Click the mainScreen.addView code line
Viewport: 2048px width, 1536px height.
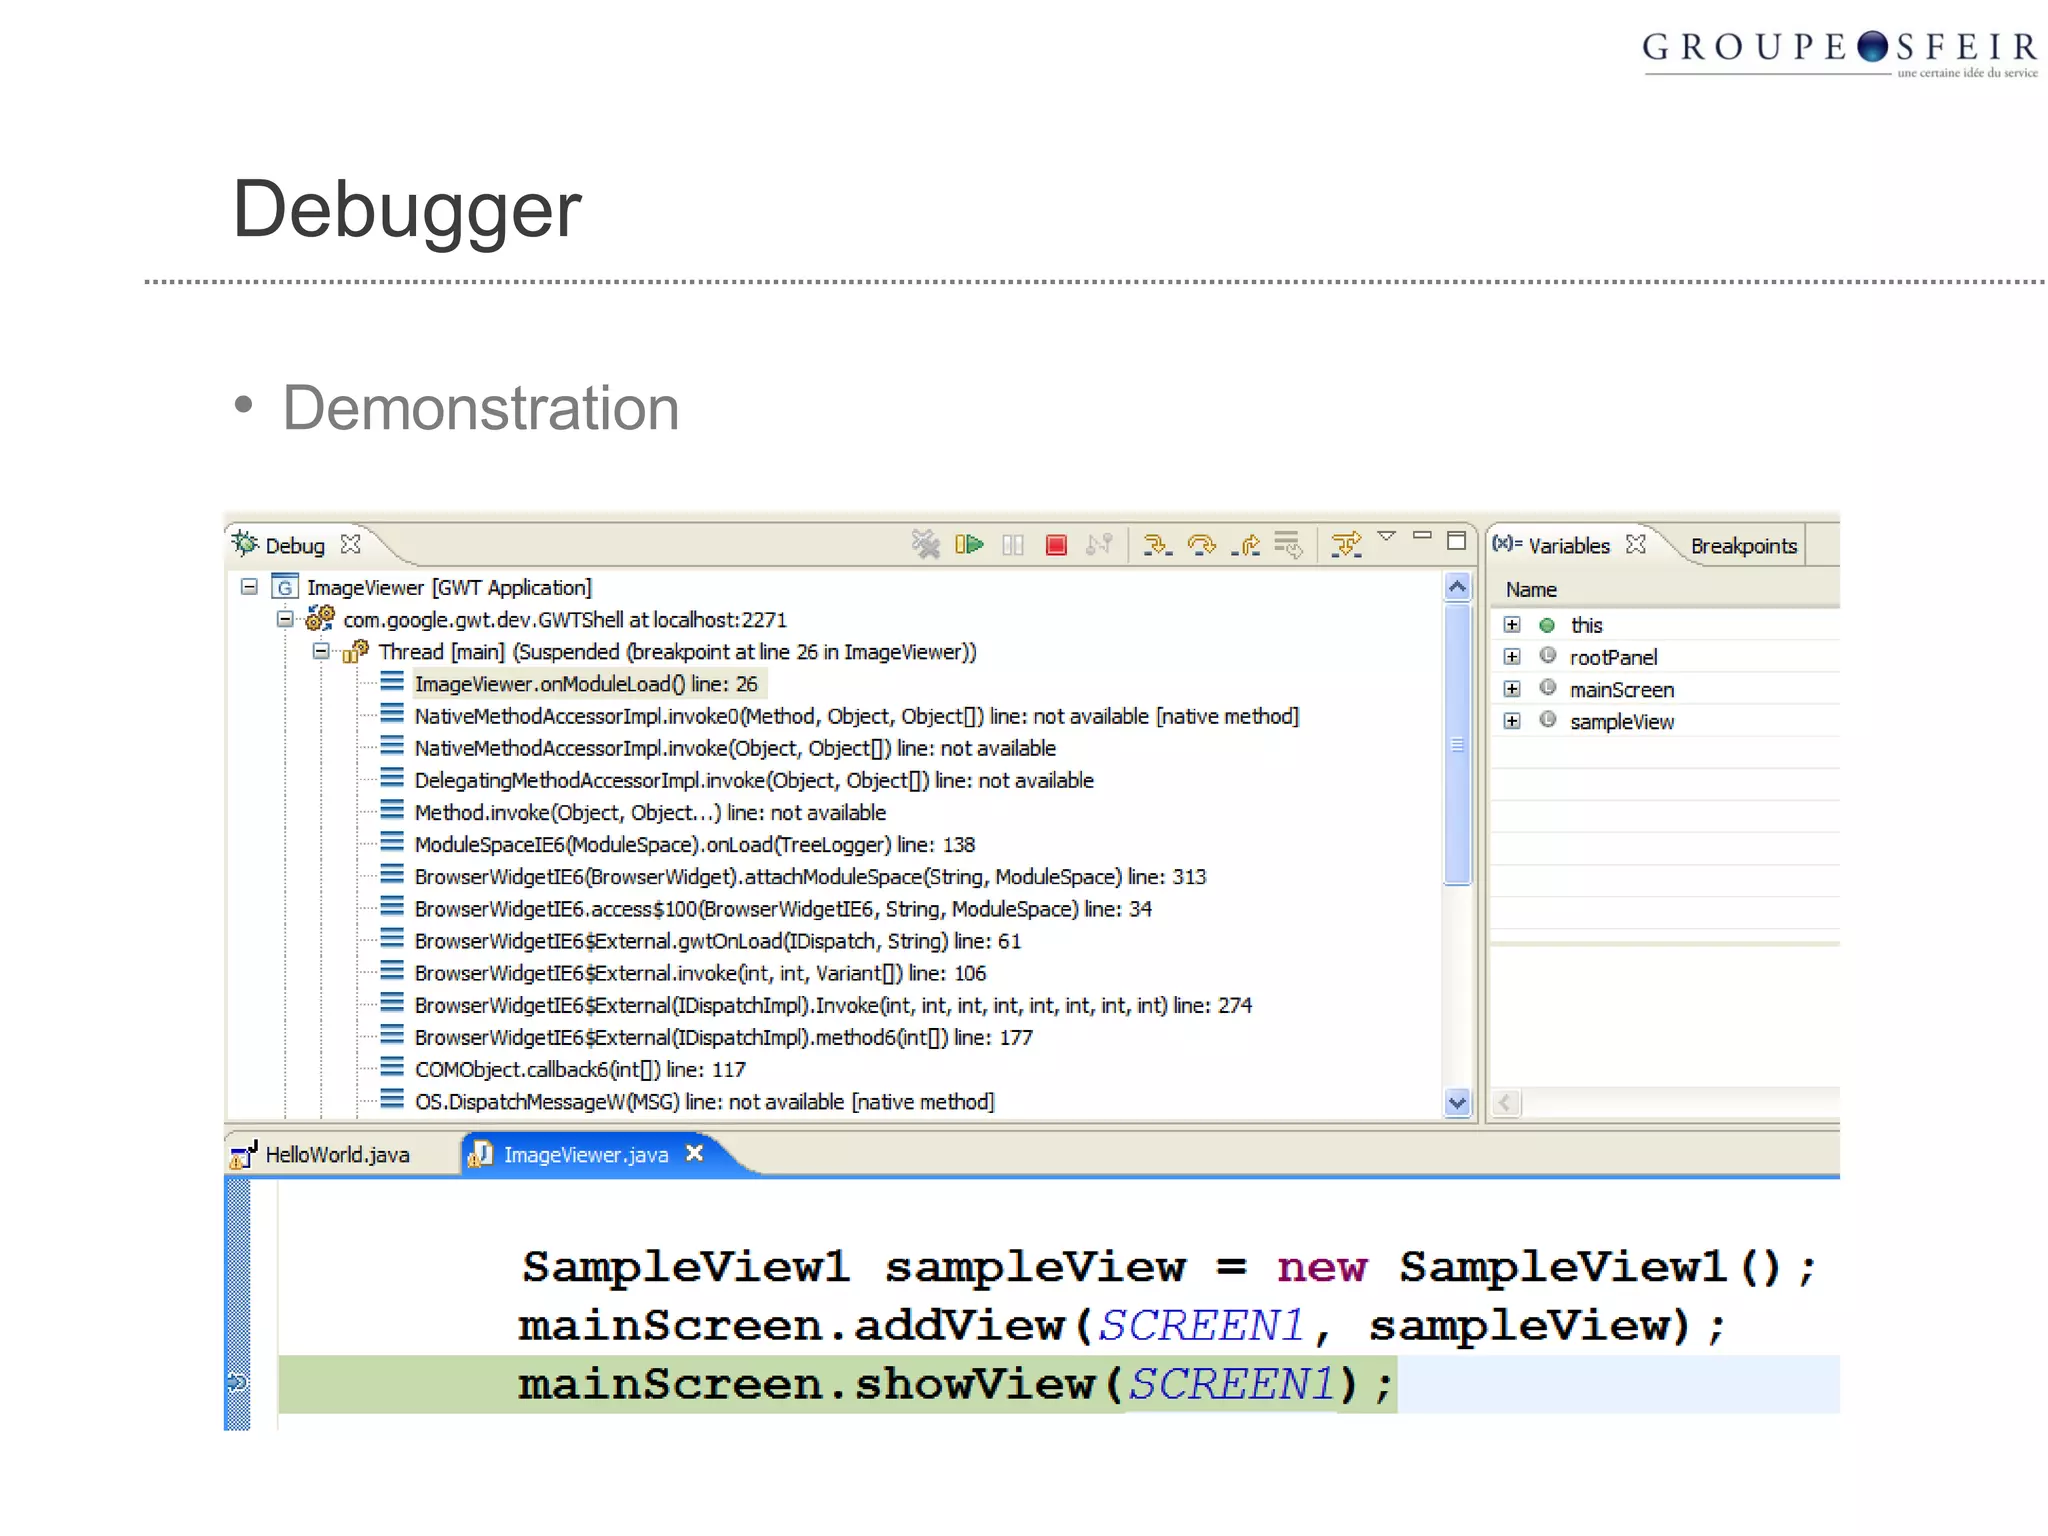point(1121,1326)
